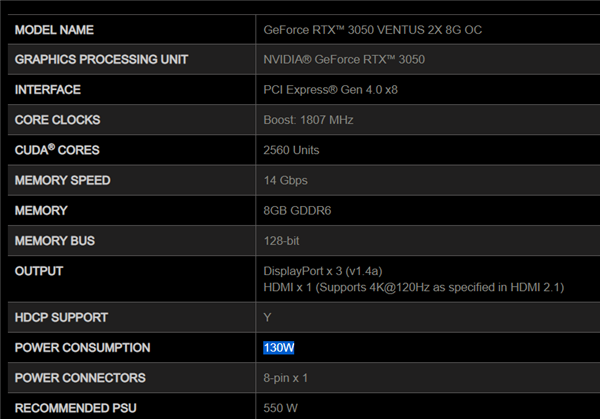Click the 8GB GDDR6 memory value
Viewport: 600px width, 419px height.
tap(298, 210)
